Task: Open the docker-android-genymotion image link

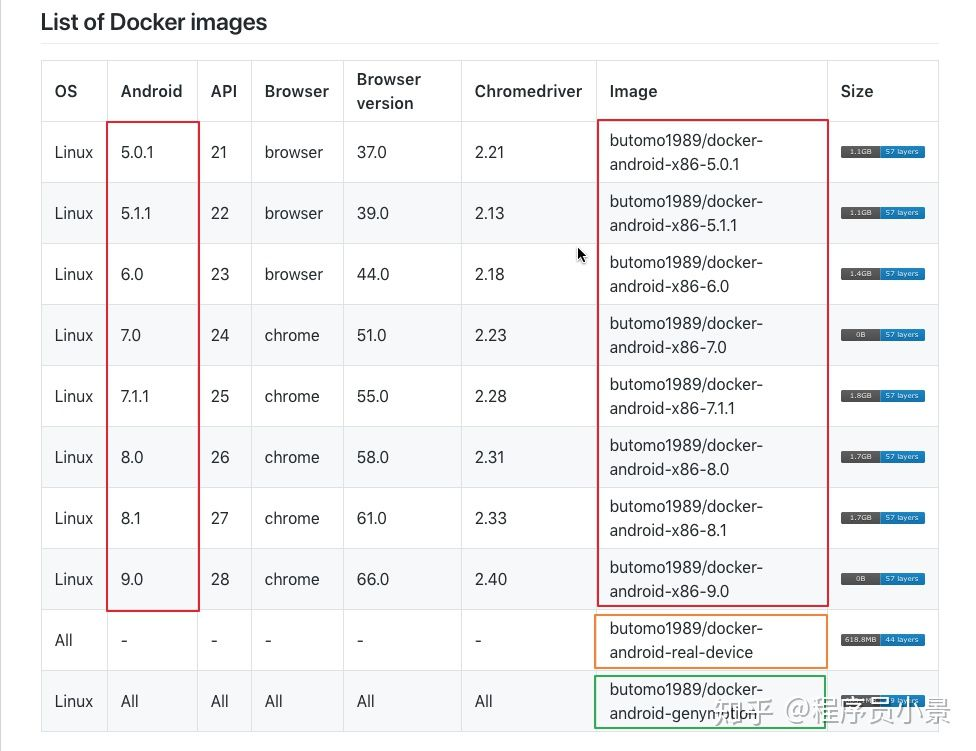Action: click(686, 701)
